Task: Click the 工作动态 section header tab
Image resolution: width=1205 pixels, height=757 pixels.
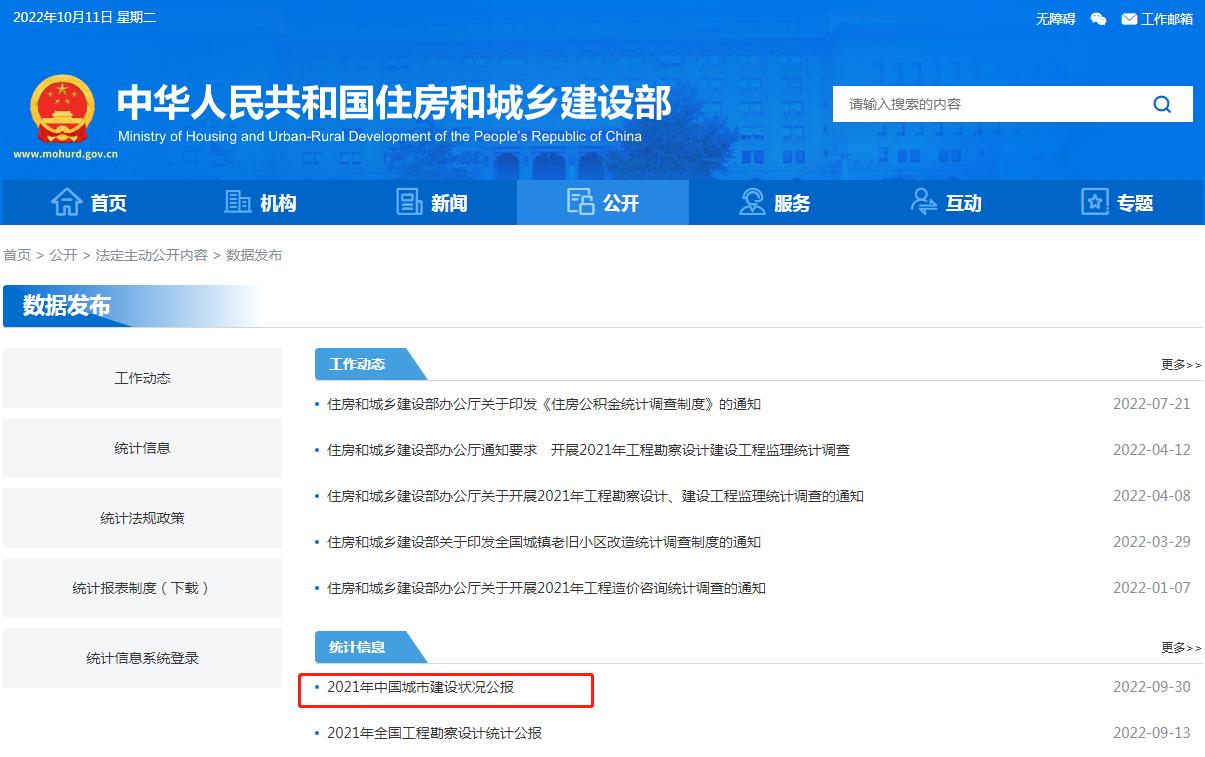Action: (x=370, y=364)
